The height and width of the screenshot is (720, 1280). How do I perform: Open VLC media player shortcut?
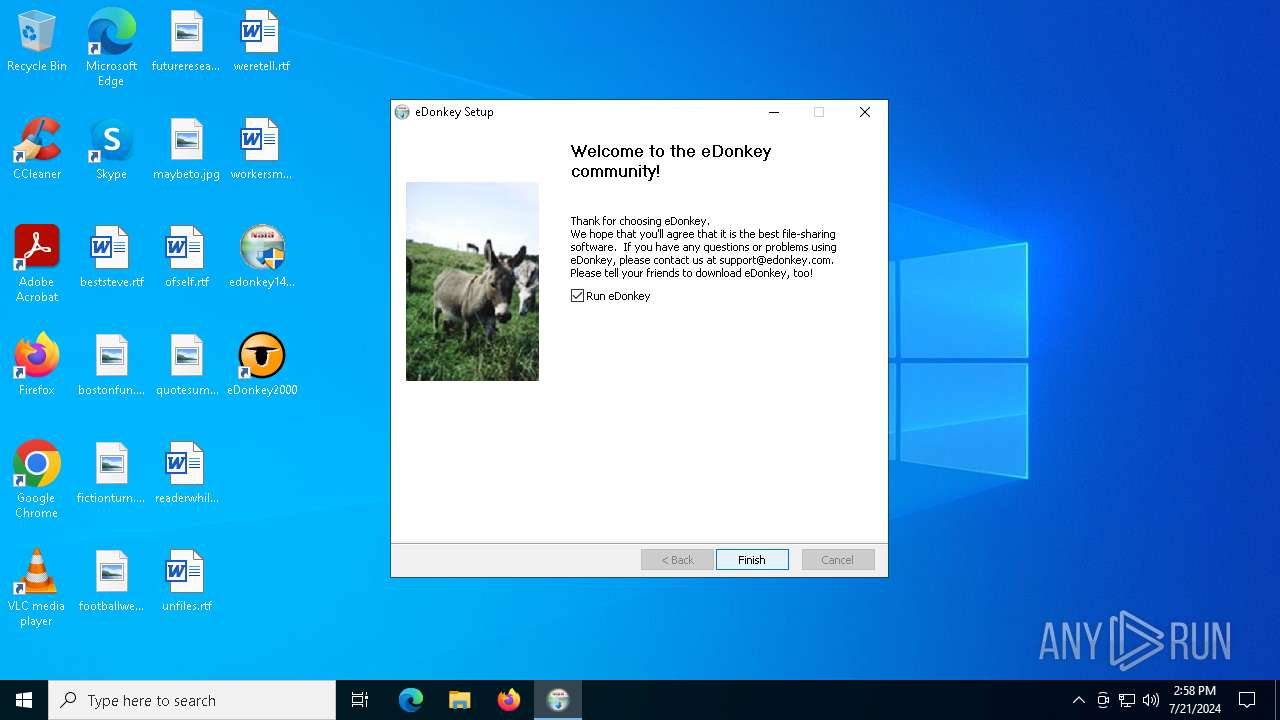point(37,588)
